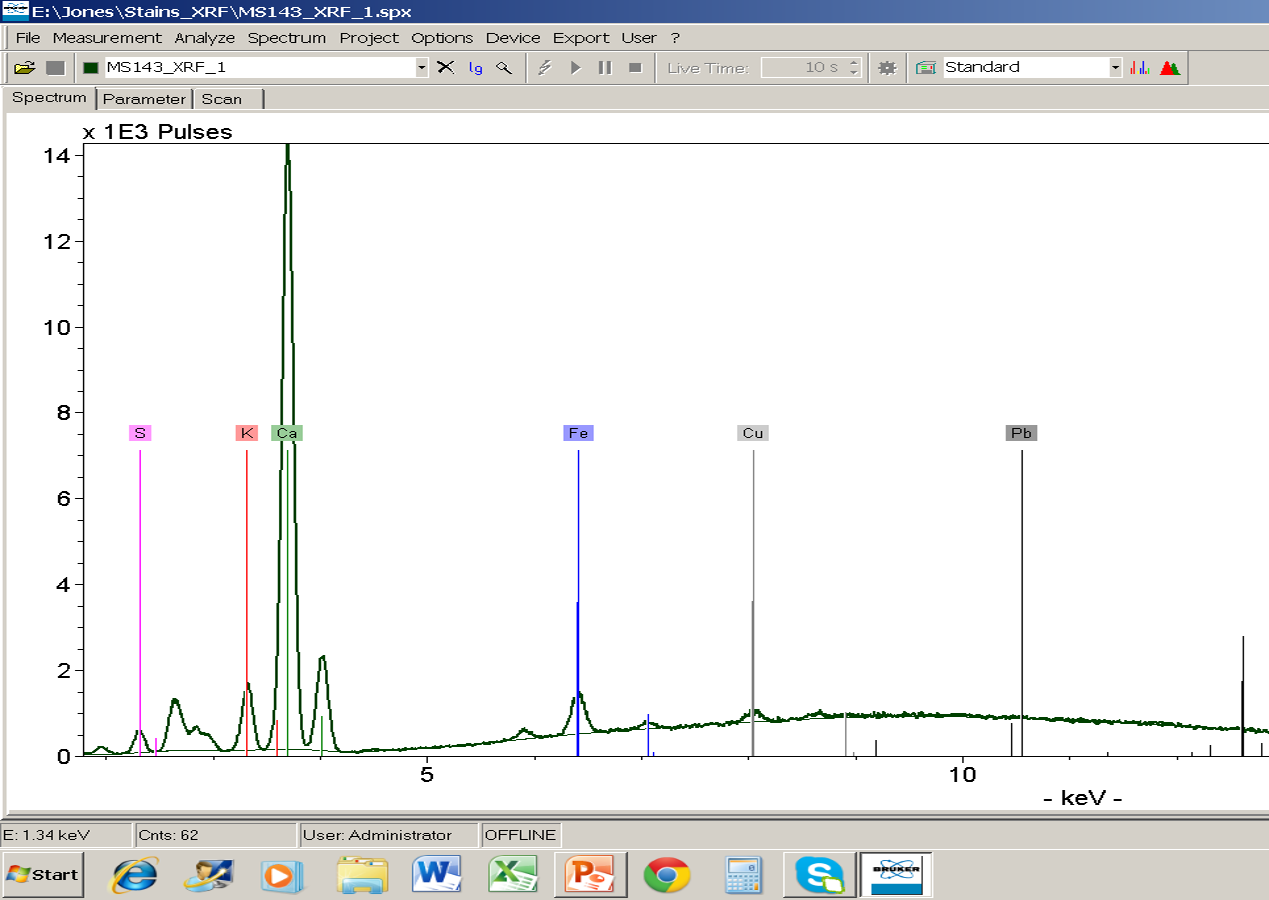Click the open file folder icon
Image resolution: width=1269 pixels, height=900 pixels.
[25, 68]
